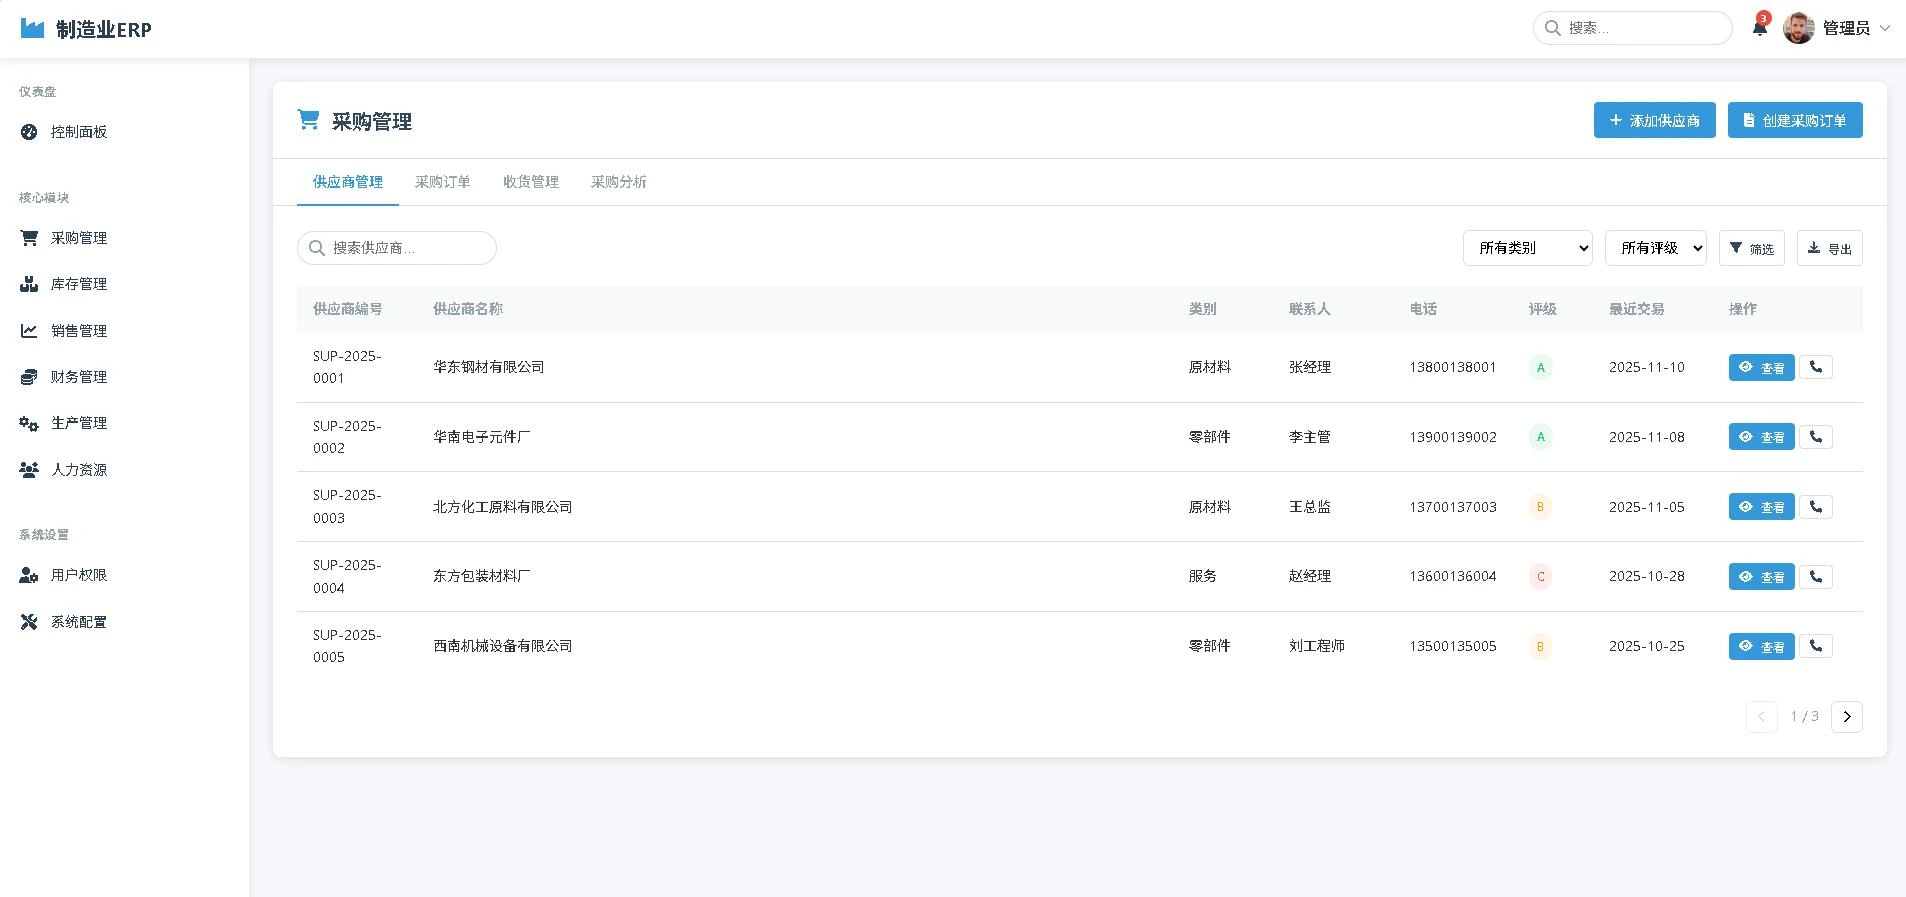Open 库存管理 from the sidebar
The height and width of the screenshot is (897, 1906).
tap(78, 284)
